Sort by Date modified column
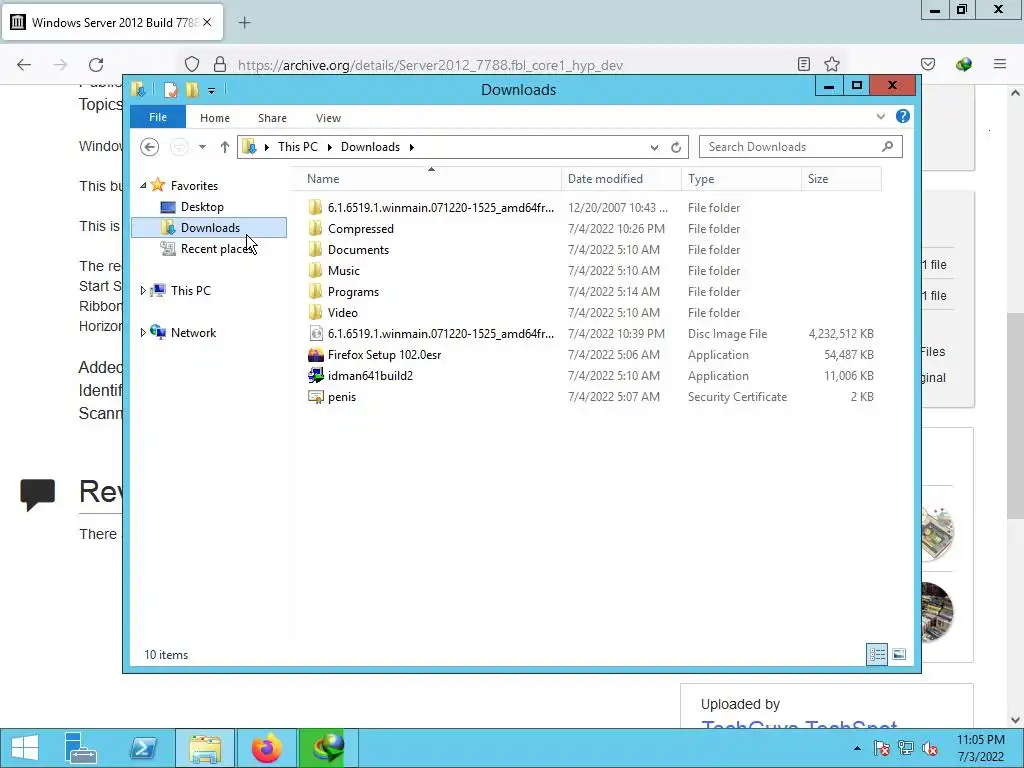The image size is (1024, 768). click(621, 179)
